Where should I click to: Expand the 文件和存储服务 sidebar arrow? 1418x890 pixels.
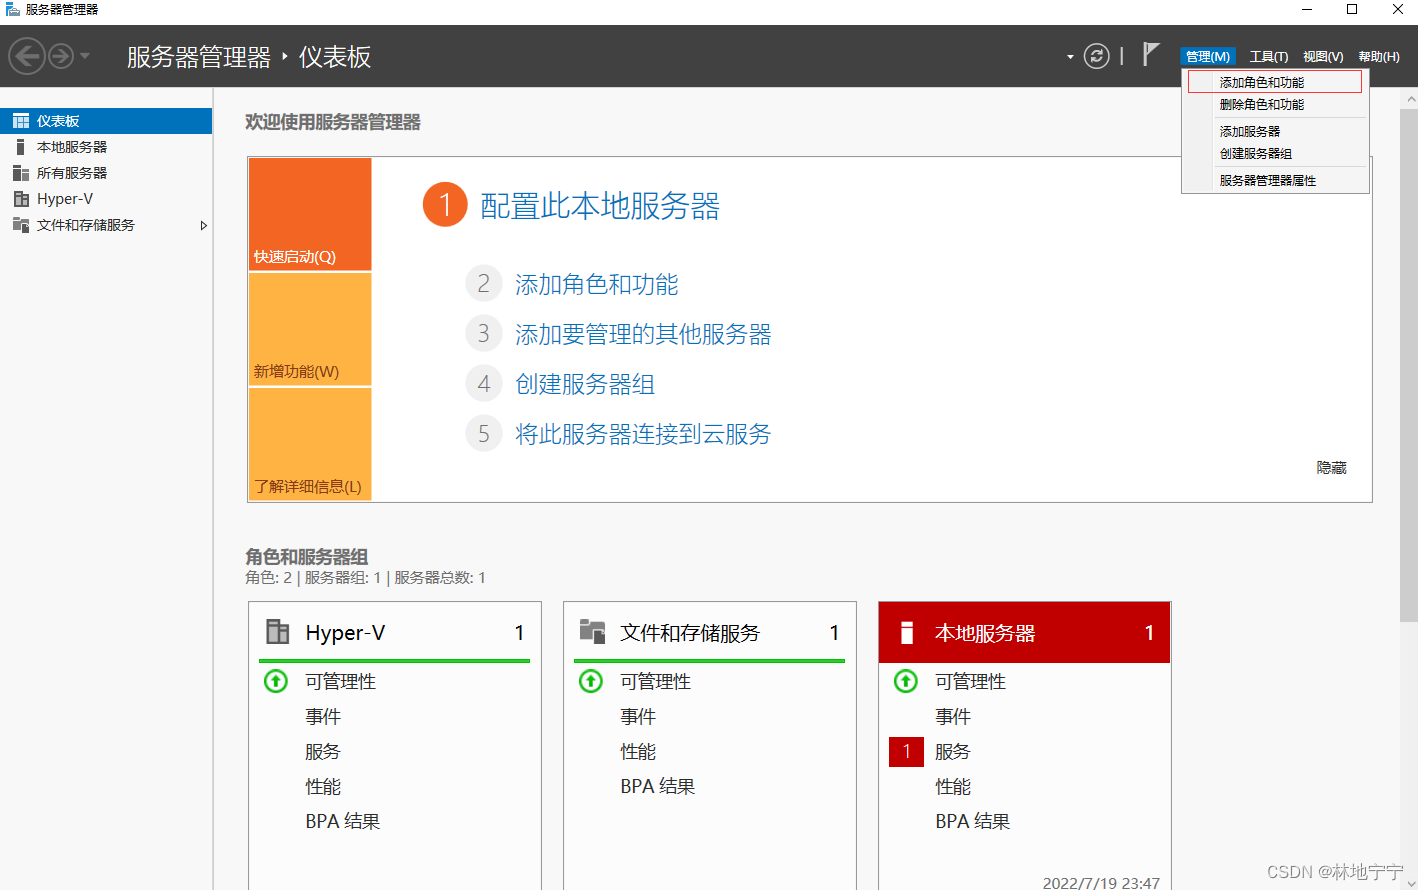203,225
